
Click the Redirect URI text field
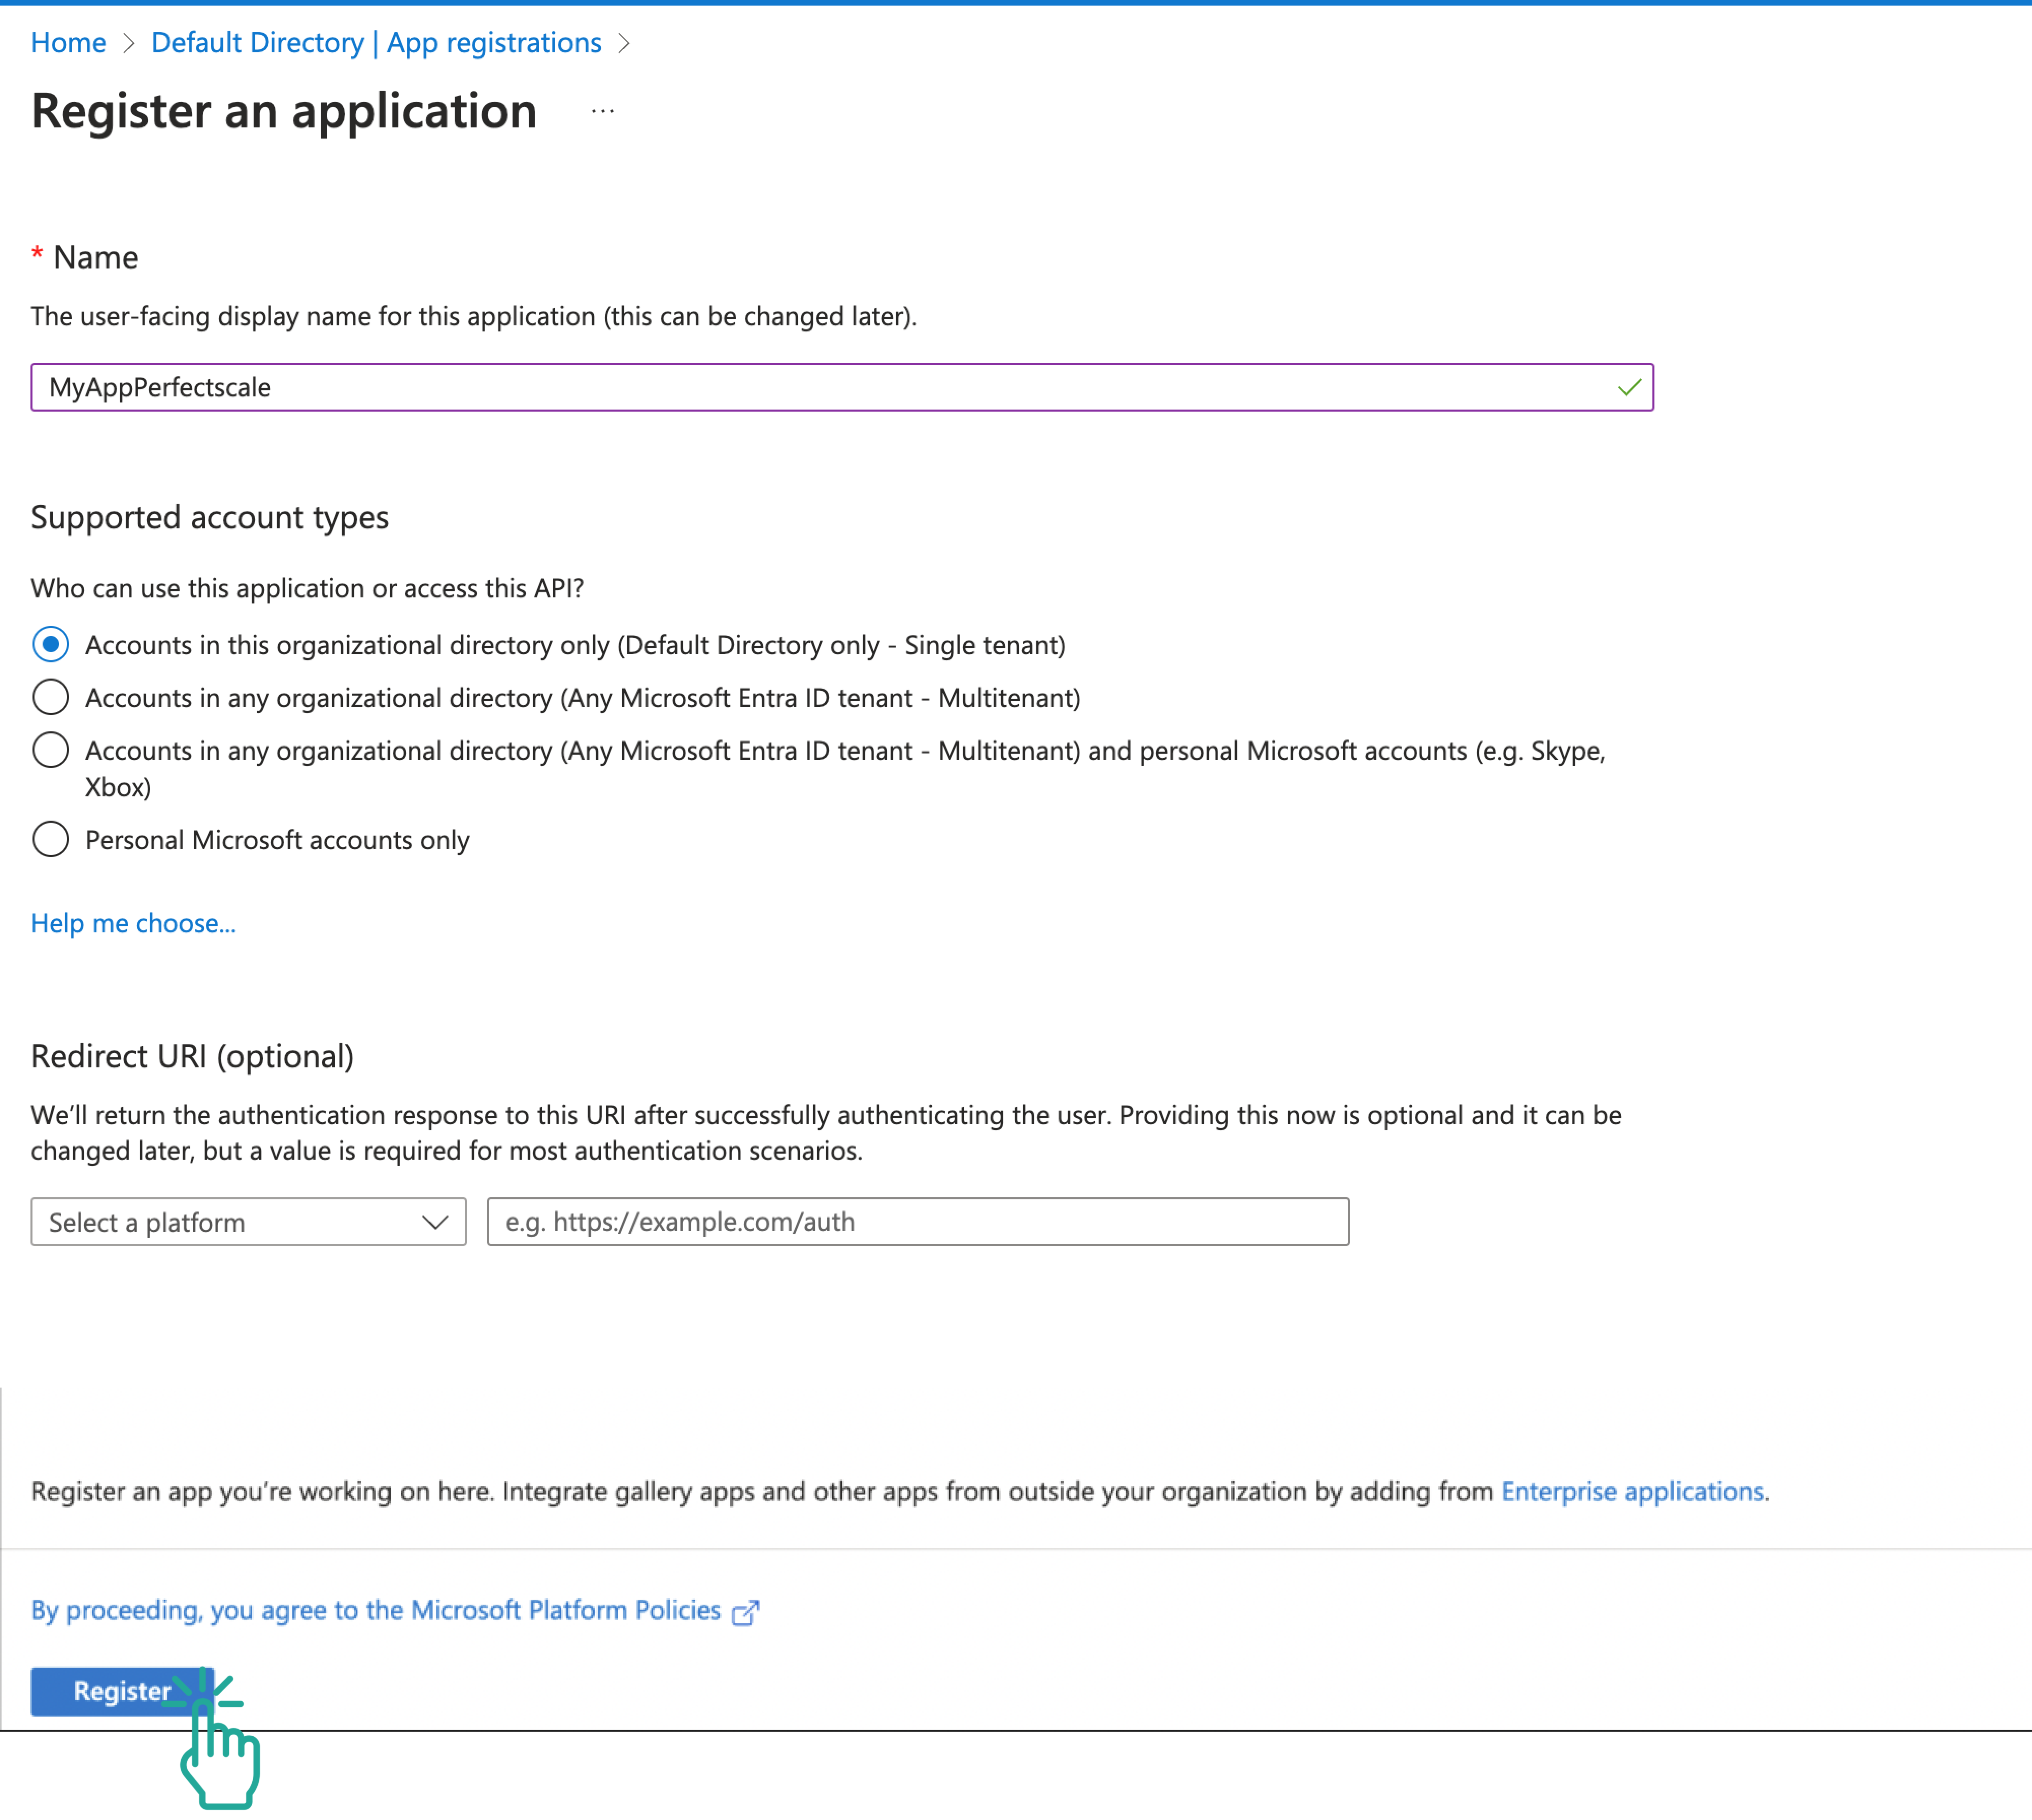(x=917, y=1222)
